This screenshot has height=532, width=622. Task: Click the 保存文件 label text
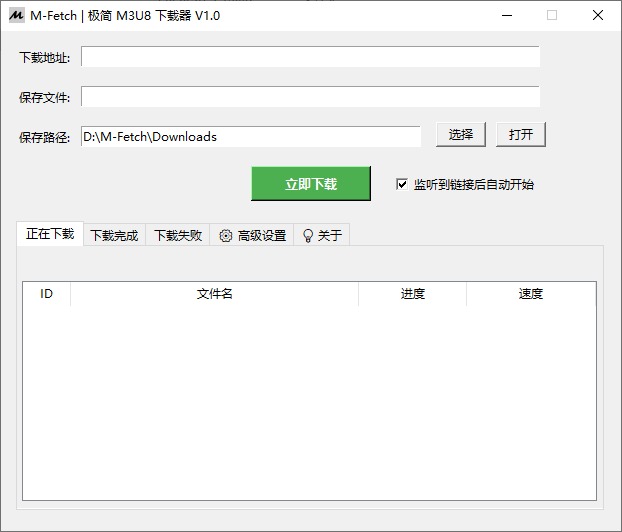[x=44, y=98]
